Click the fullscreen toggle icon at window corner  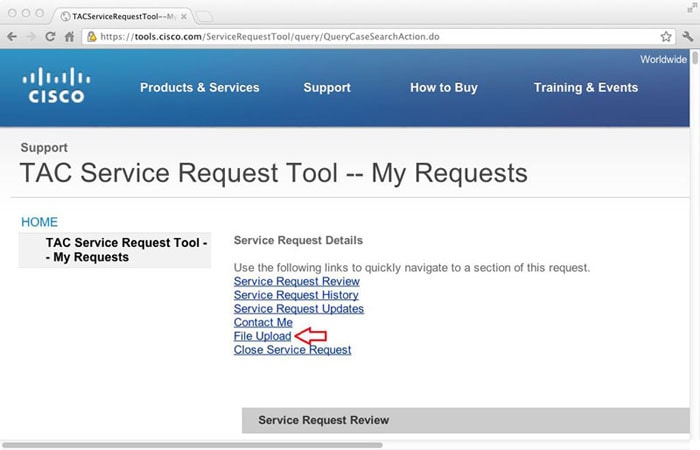tap(692, 7)
